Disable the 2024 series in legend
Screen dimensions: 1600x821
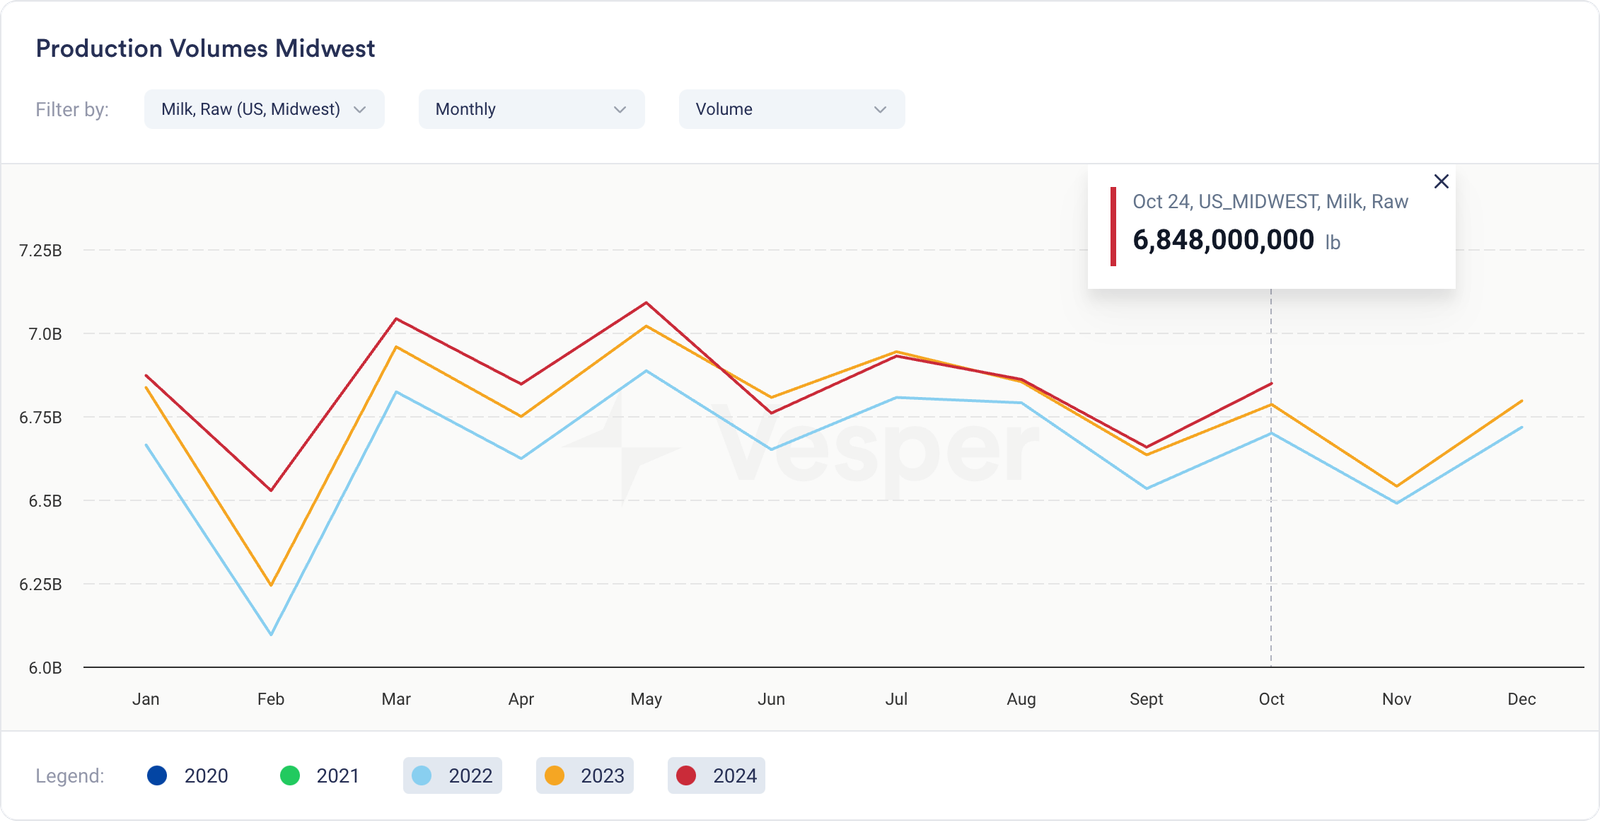717,776
